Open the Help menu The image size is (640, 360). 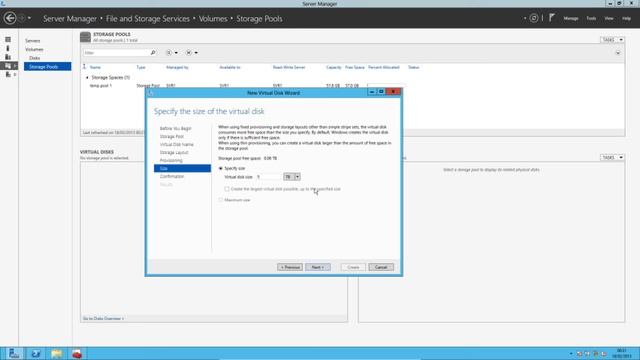(627, 18)
